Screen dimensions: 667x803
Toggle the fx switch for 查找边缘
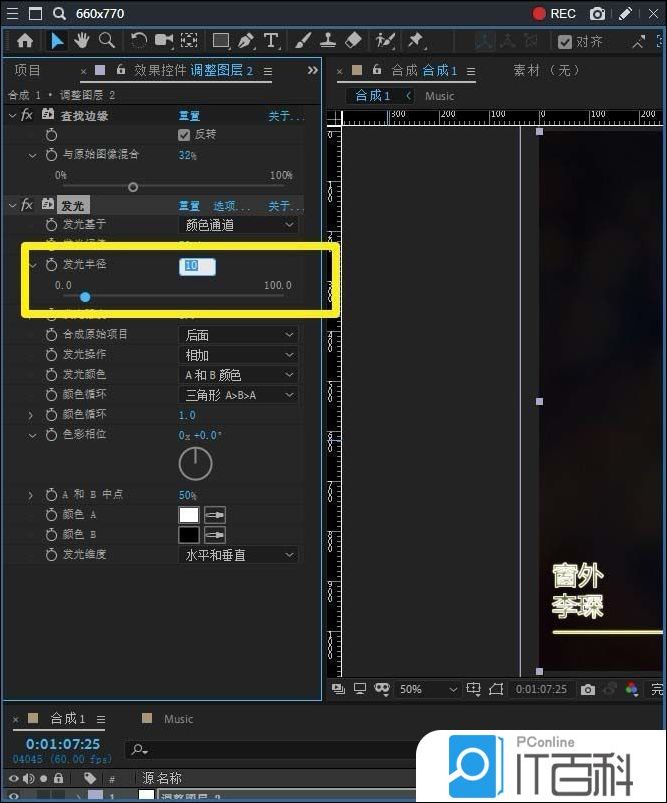point(27,115)
